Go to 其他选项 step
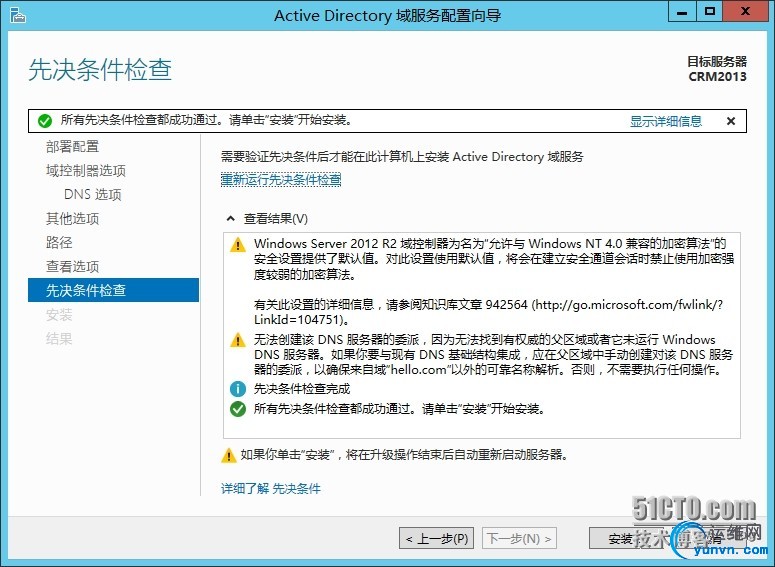The image size is (775, 567). click(x=72, y=218)
